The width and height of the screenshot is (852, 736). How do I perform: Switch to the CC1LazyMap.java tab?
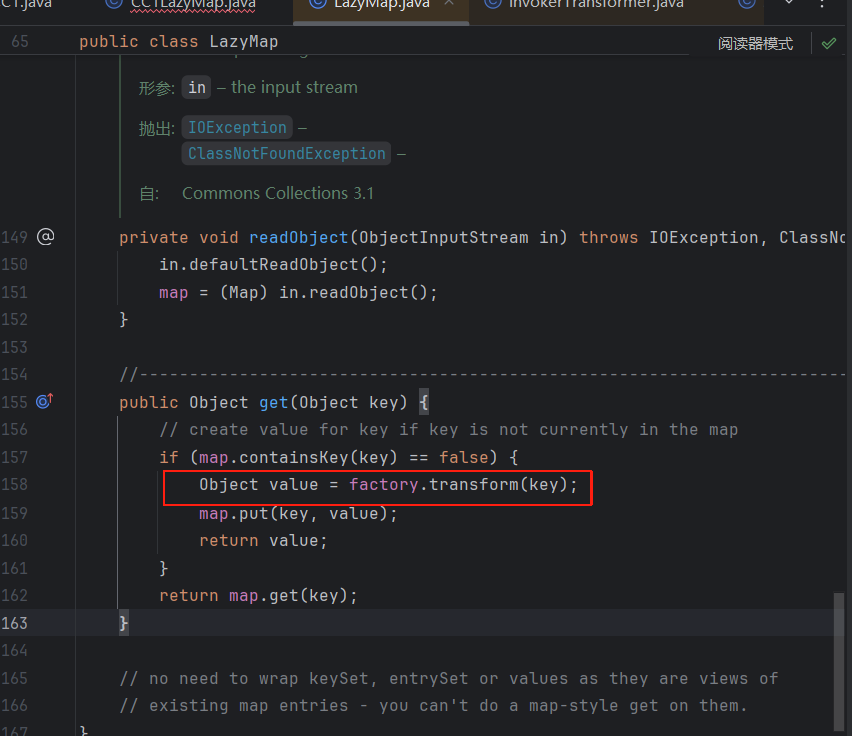[192, 4]
